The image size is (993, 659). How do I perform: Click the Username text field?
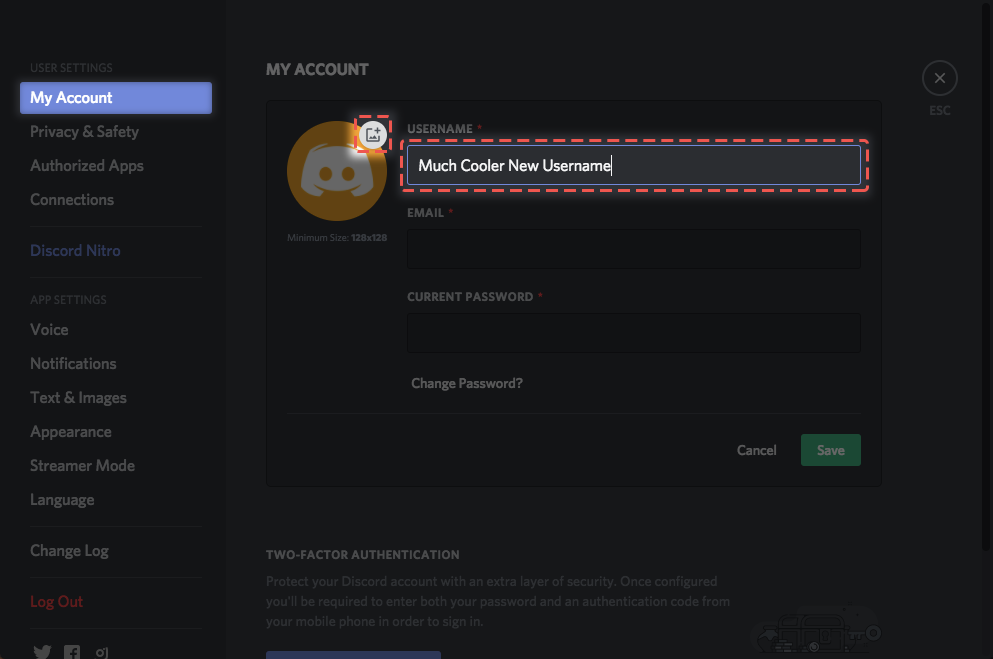tap(633, 165)
